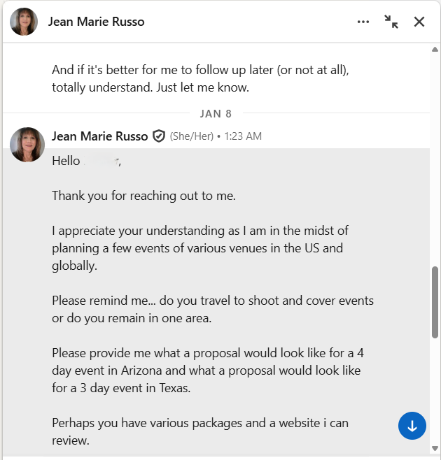Collapse the chat window with the arrows icon
Image resolution: width=441 pixels, height=460 pixels.
tap(391, 22)
